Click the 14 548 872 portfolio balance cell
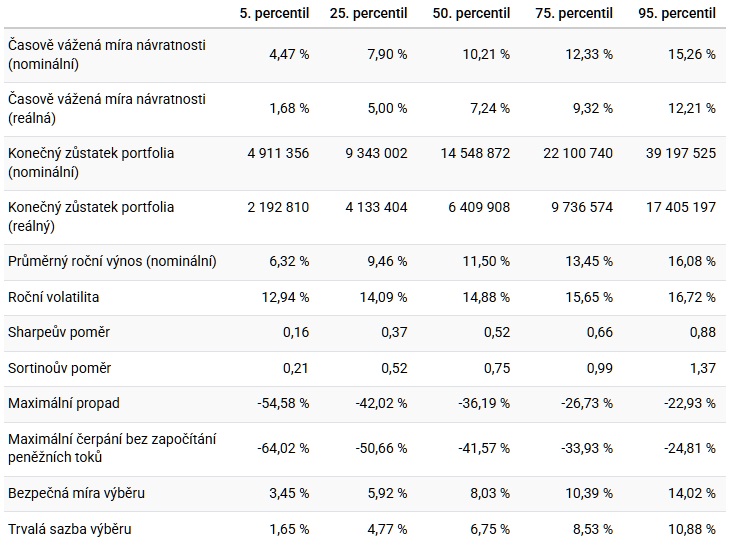Screen dimensions: 735x546 [475, 153]
